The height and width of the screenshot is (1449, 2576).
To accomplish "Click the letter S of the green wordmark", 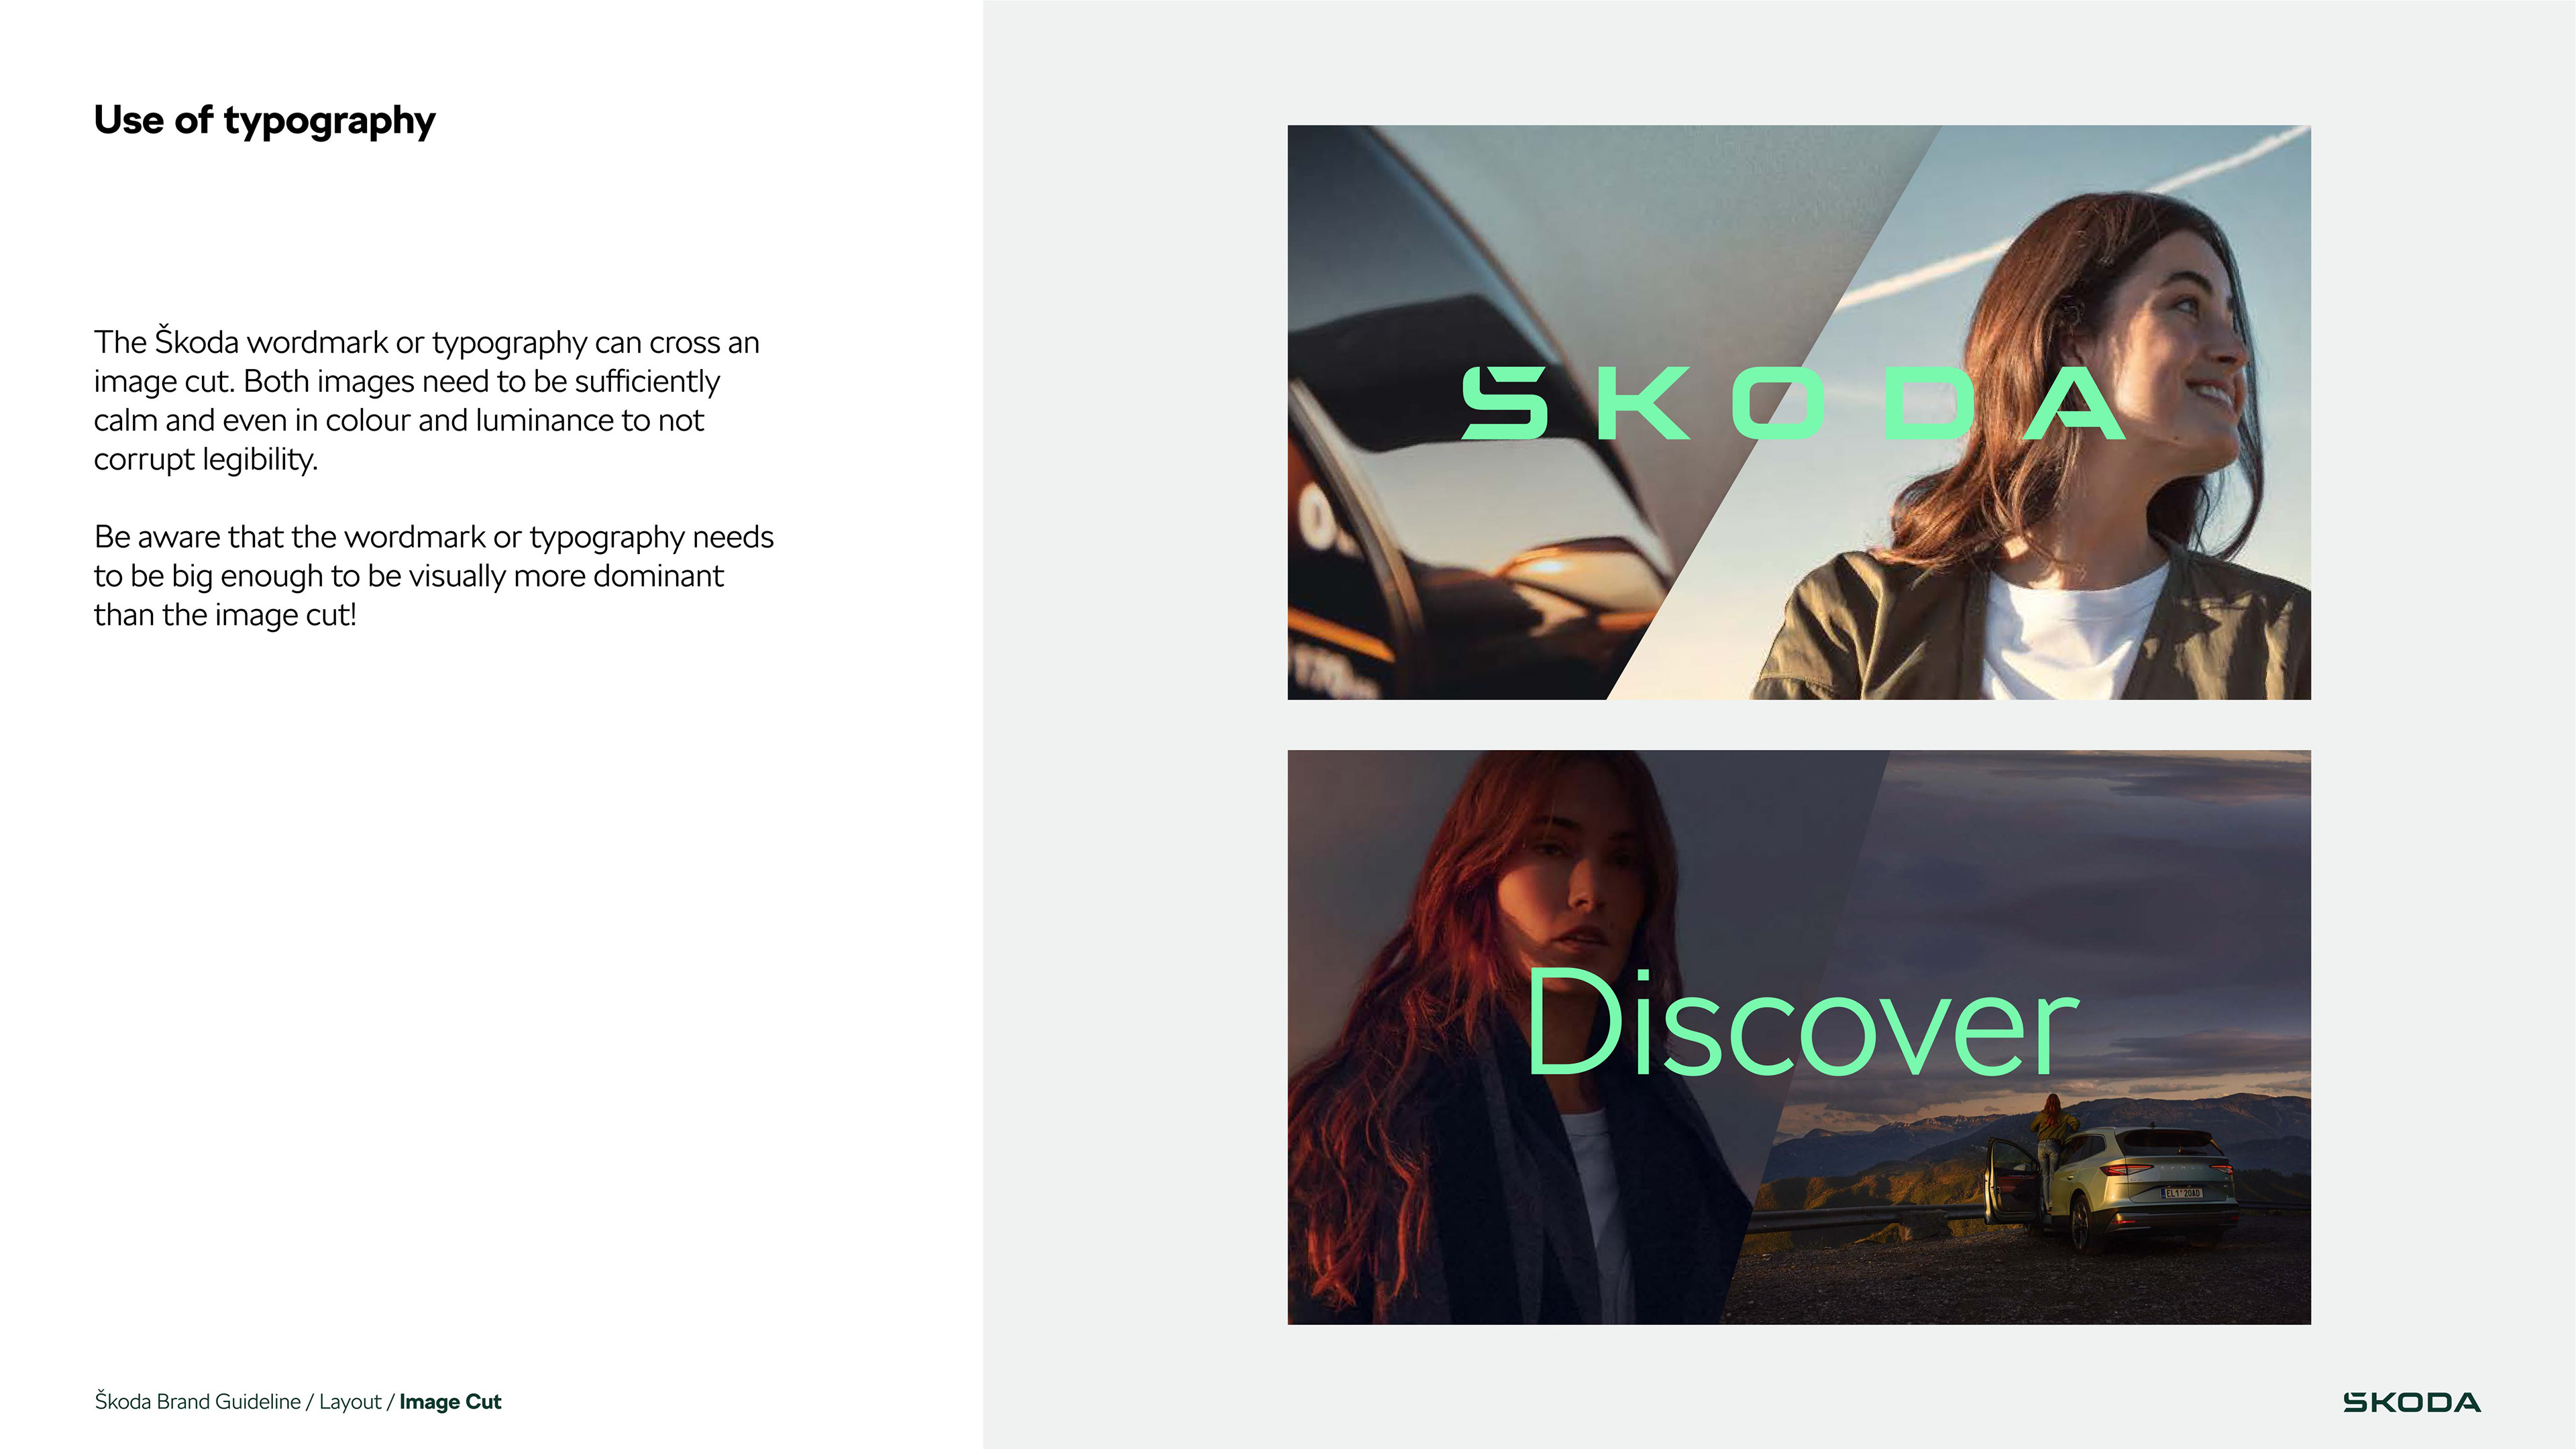I will (x=1504, y=403).
